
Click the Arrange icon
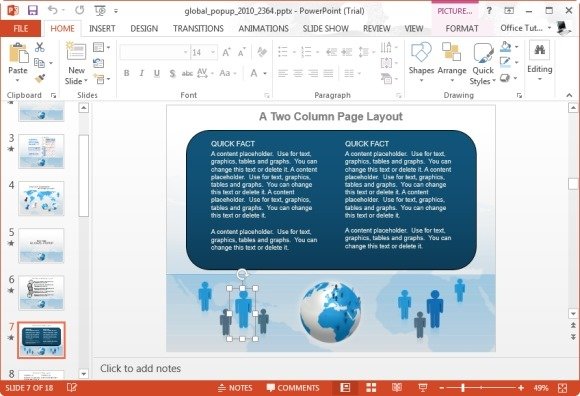(x=452, y=62)
